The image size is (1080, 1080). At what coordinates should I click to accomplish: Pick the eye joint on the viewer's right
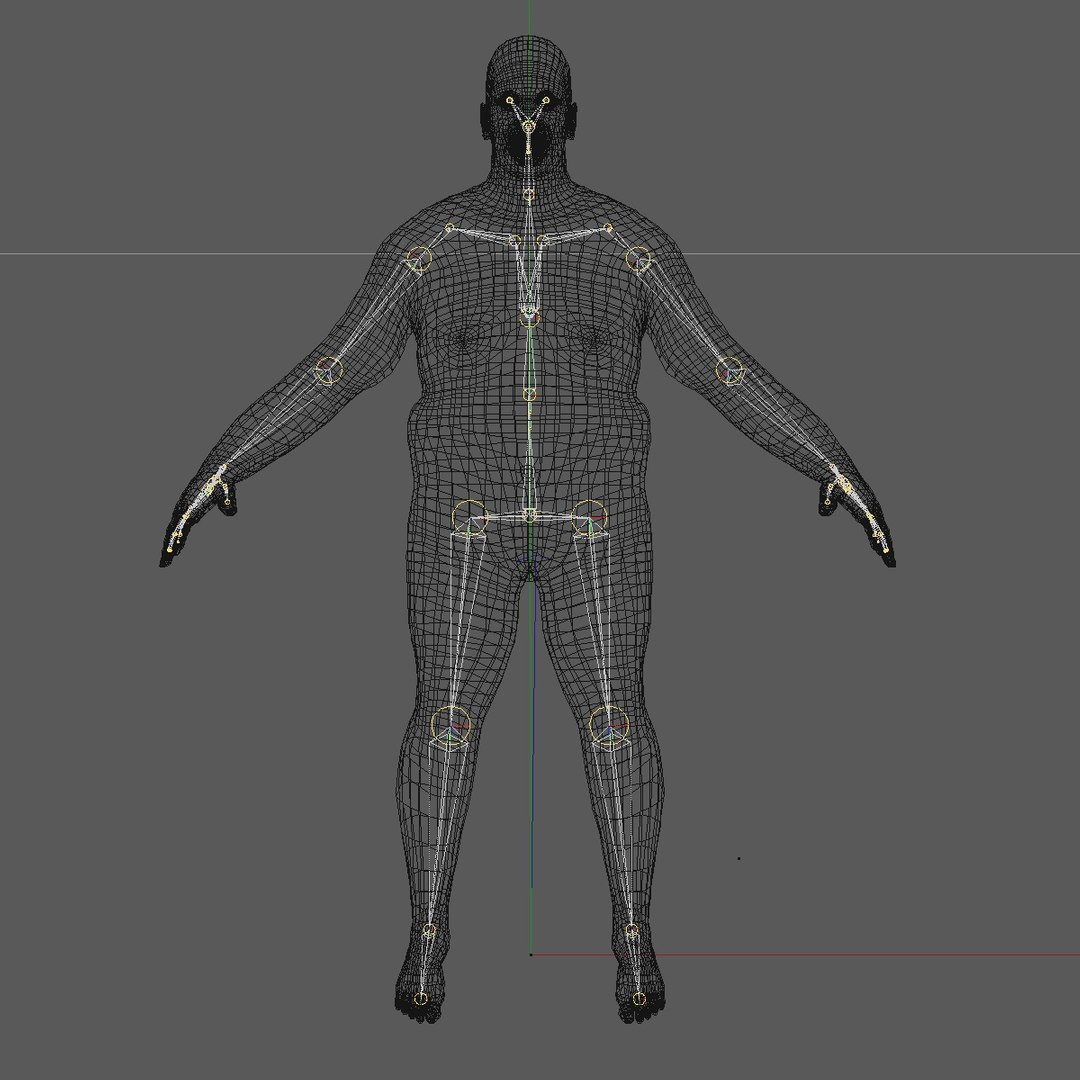coord(546,101)
